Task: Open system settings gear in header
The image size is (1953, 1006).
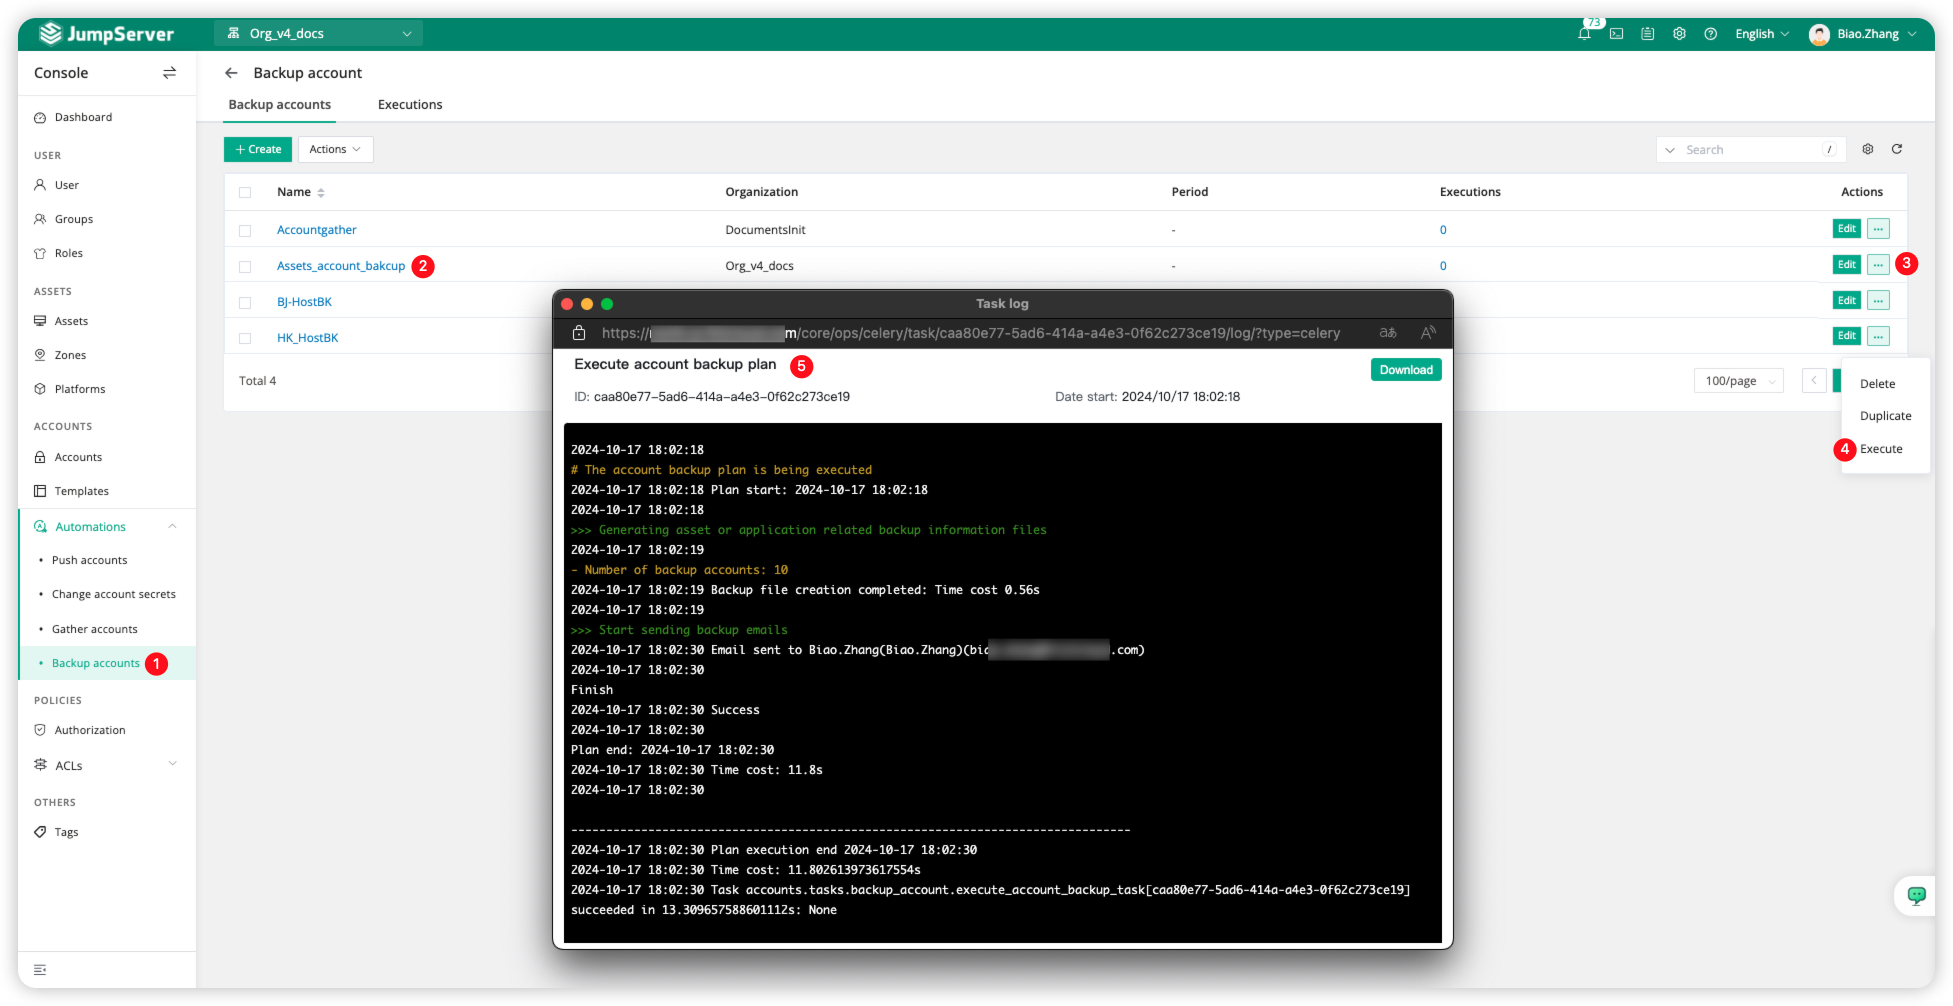Action: coord(1679,34)
